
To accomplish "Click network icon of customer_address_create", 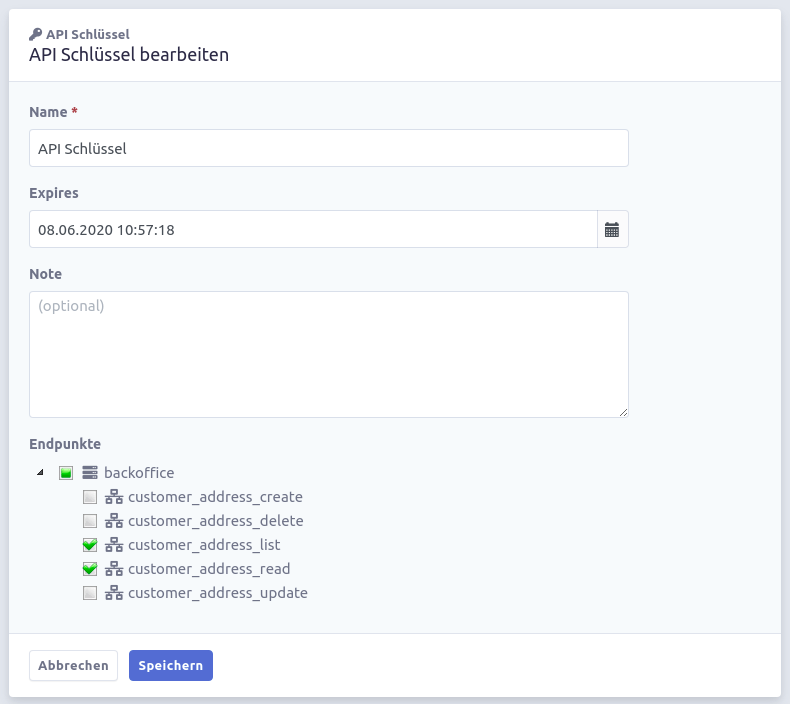I will 114,497.
